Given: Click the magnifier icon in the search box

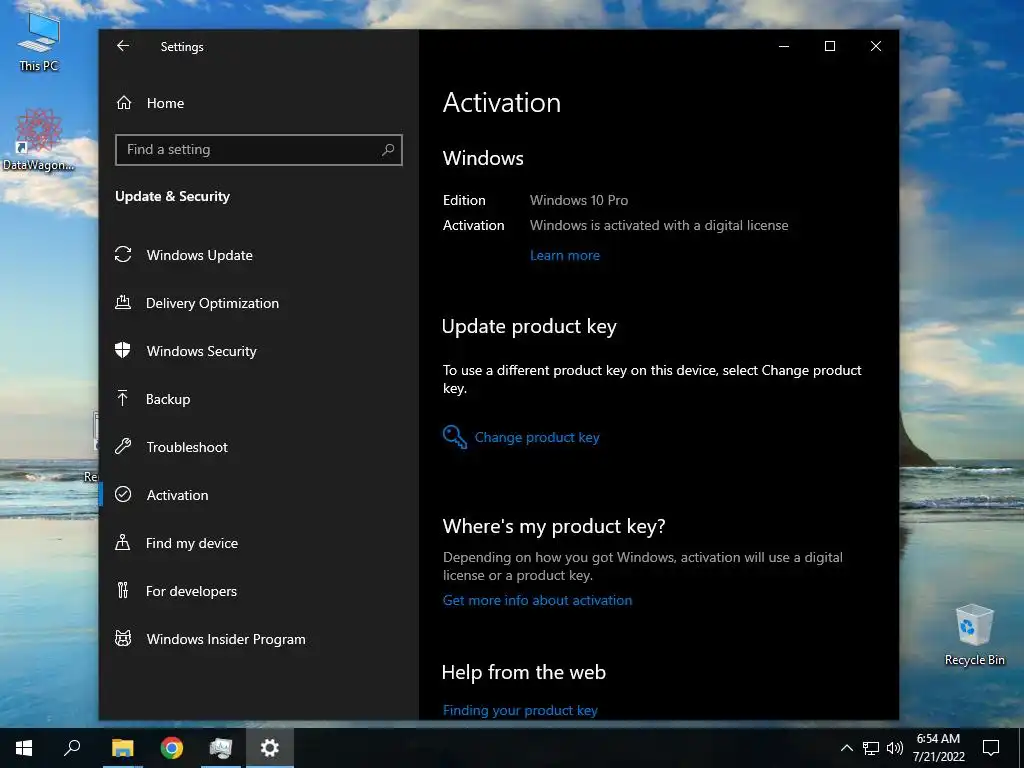Looking at the screenshot, I should [x=388, y=150].
